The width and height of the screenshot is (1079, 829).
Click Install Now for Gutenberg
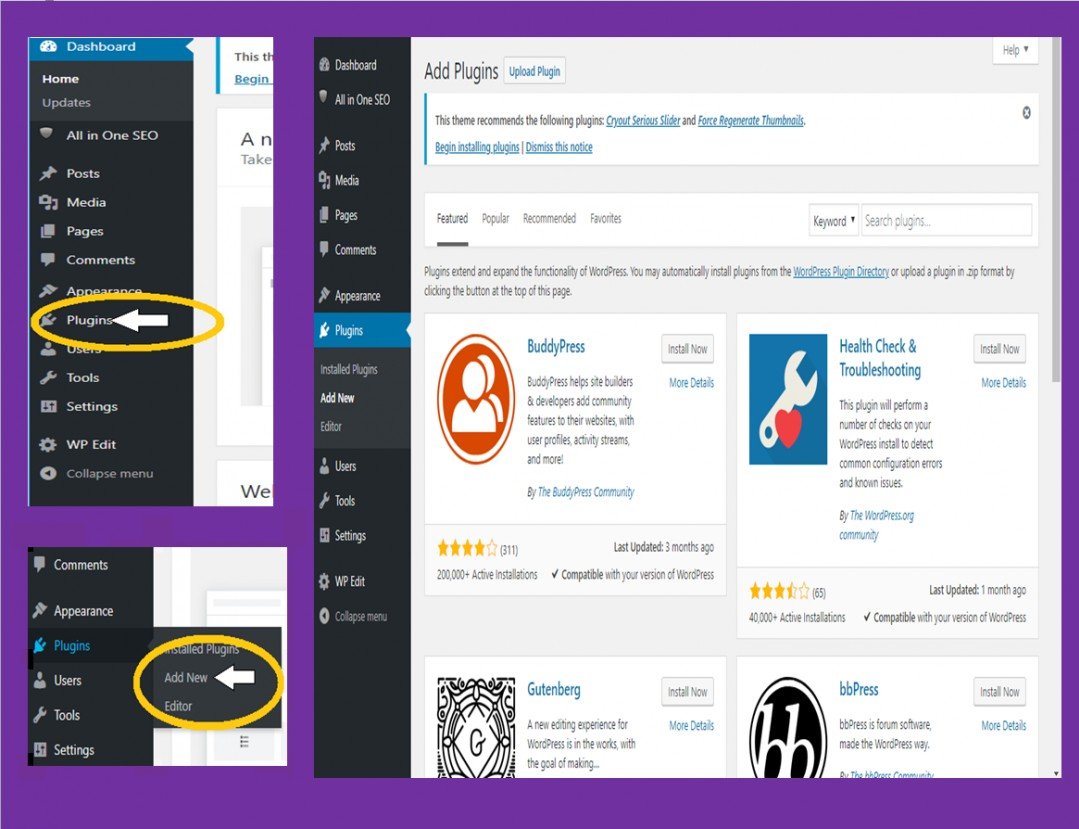[687, 691]
